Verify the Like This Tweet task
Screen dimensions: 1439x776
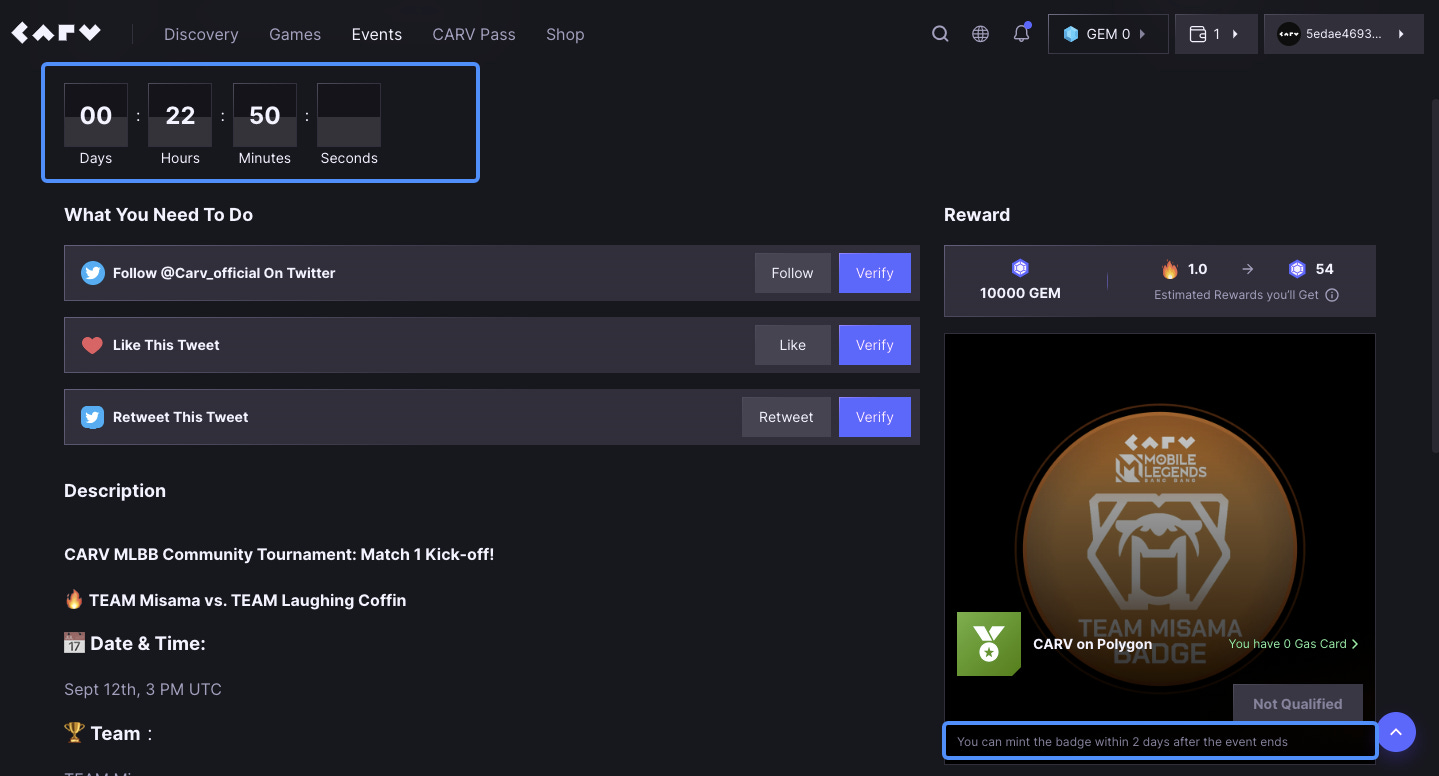[x=875, y=345]
